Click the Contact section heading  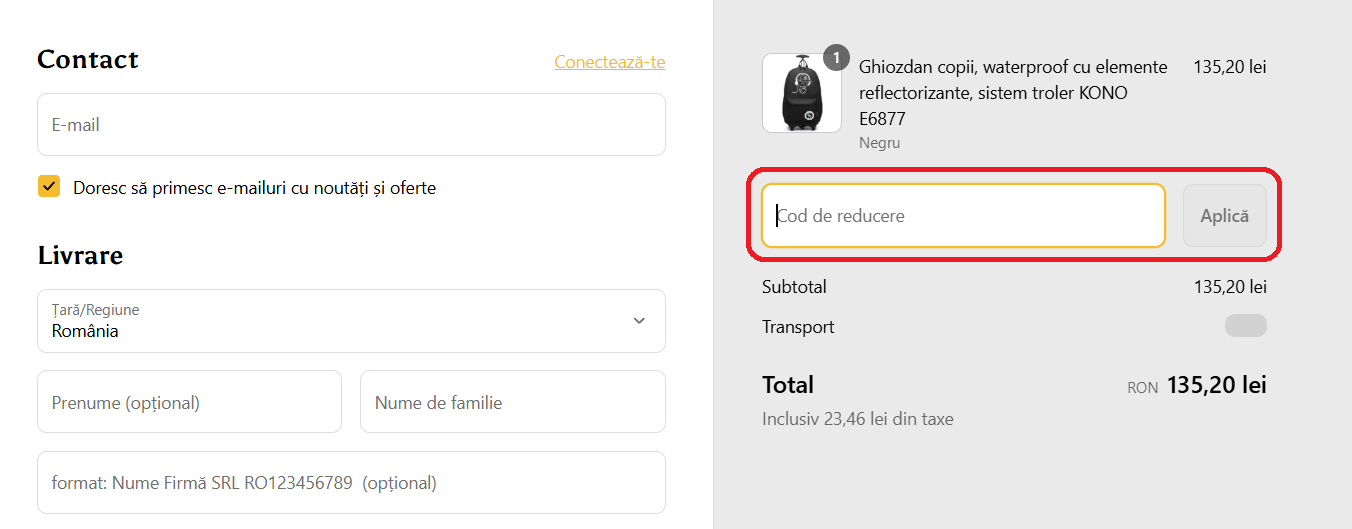[88, 60]
